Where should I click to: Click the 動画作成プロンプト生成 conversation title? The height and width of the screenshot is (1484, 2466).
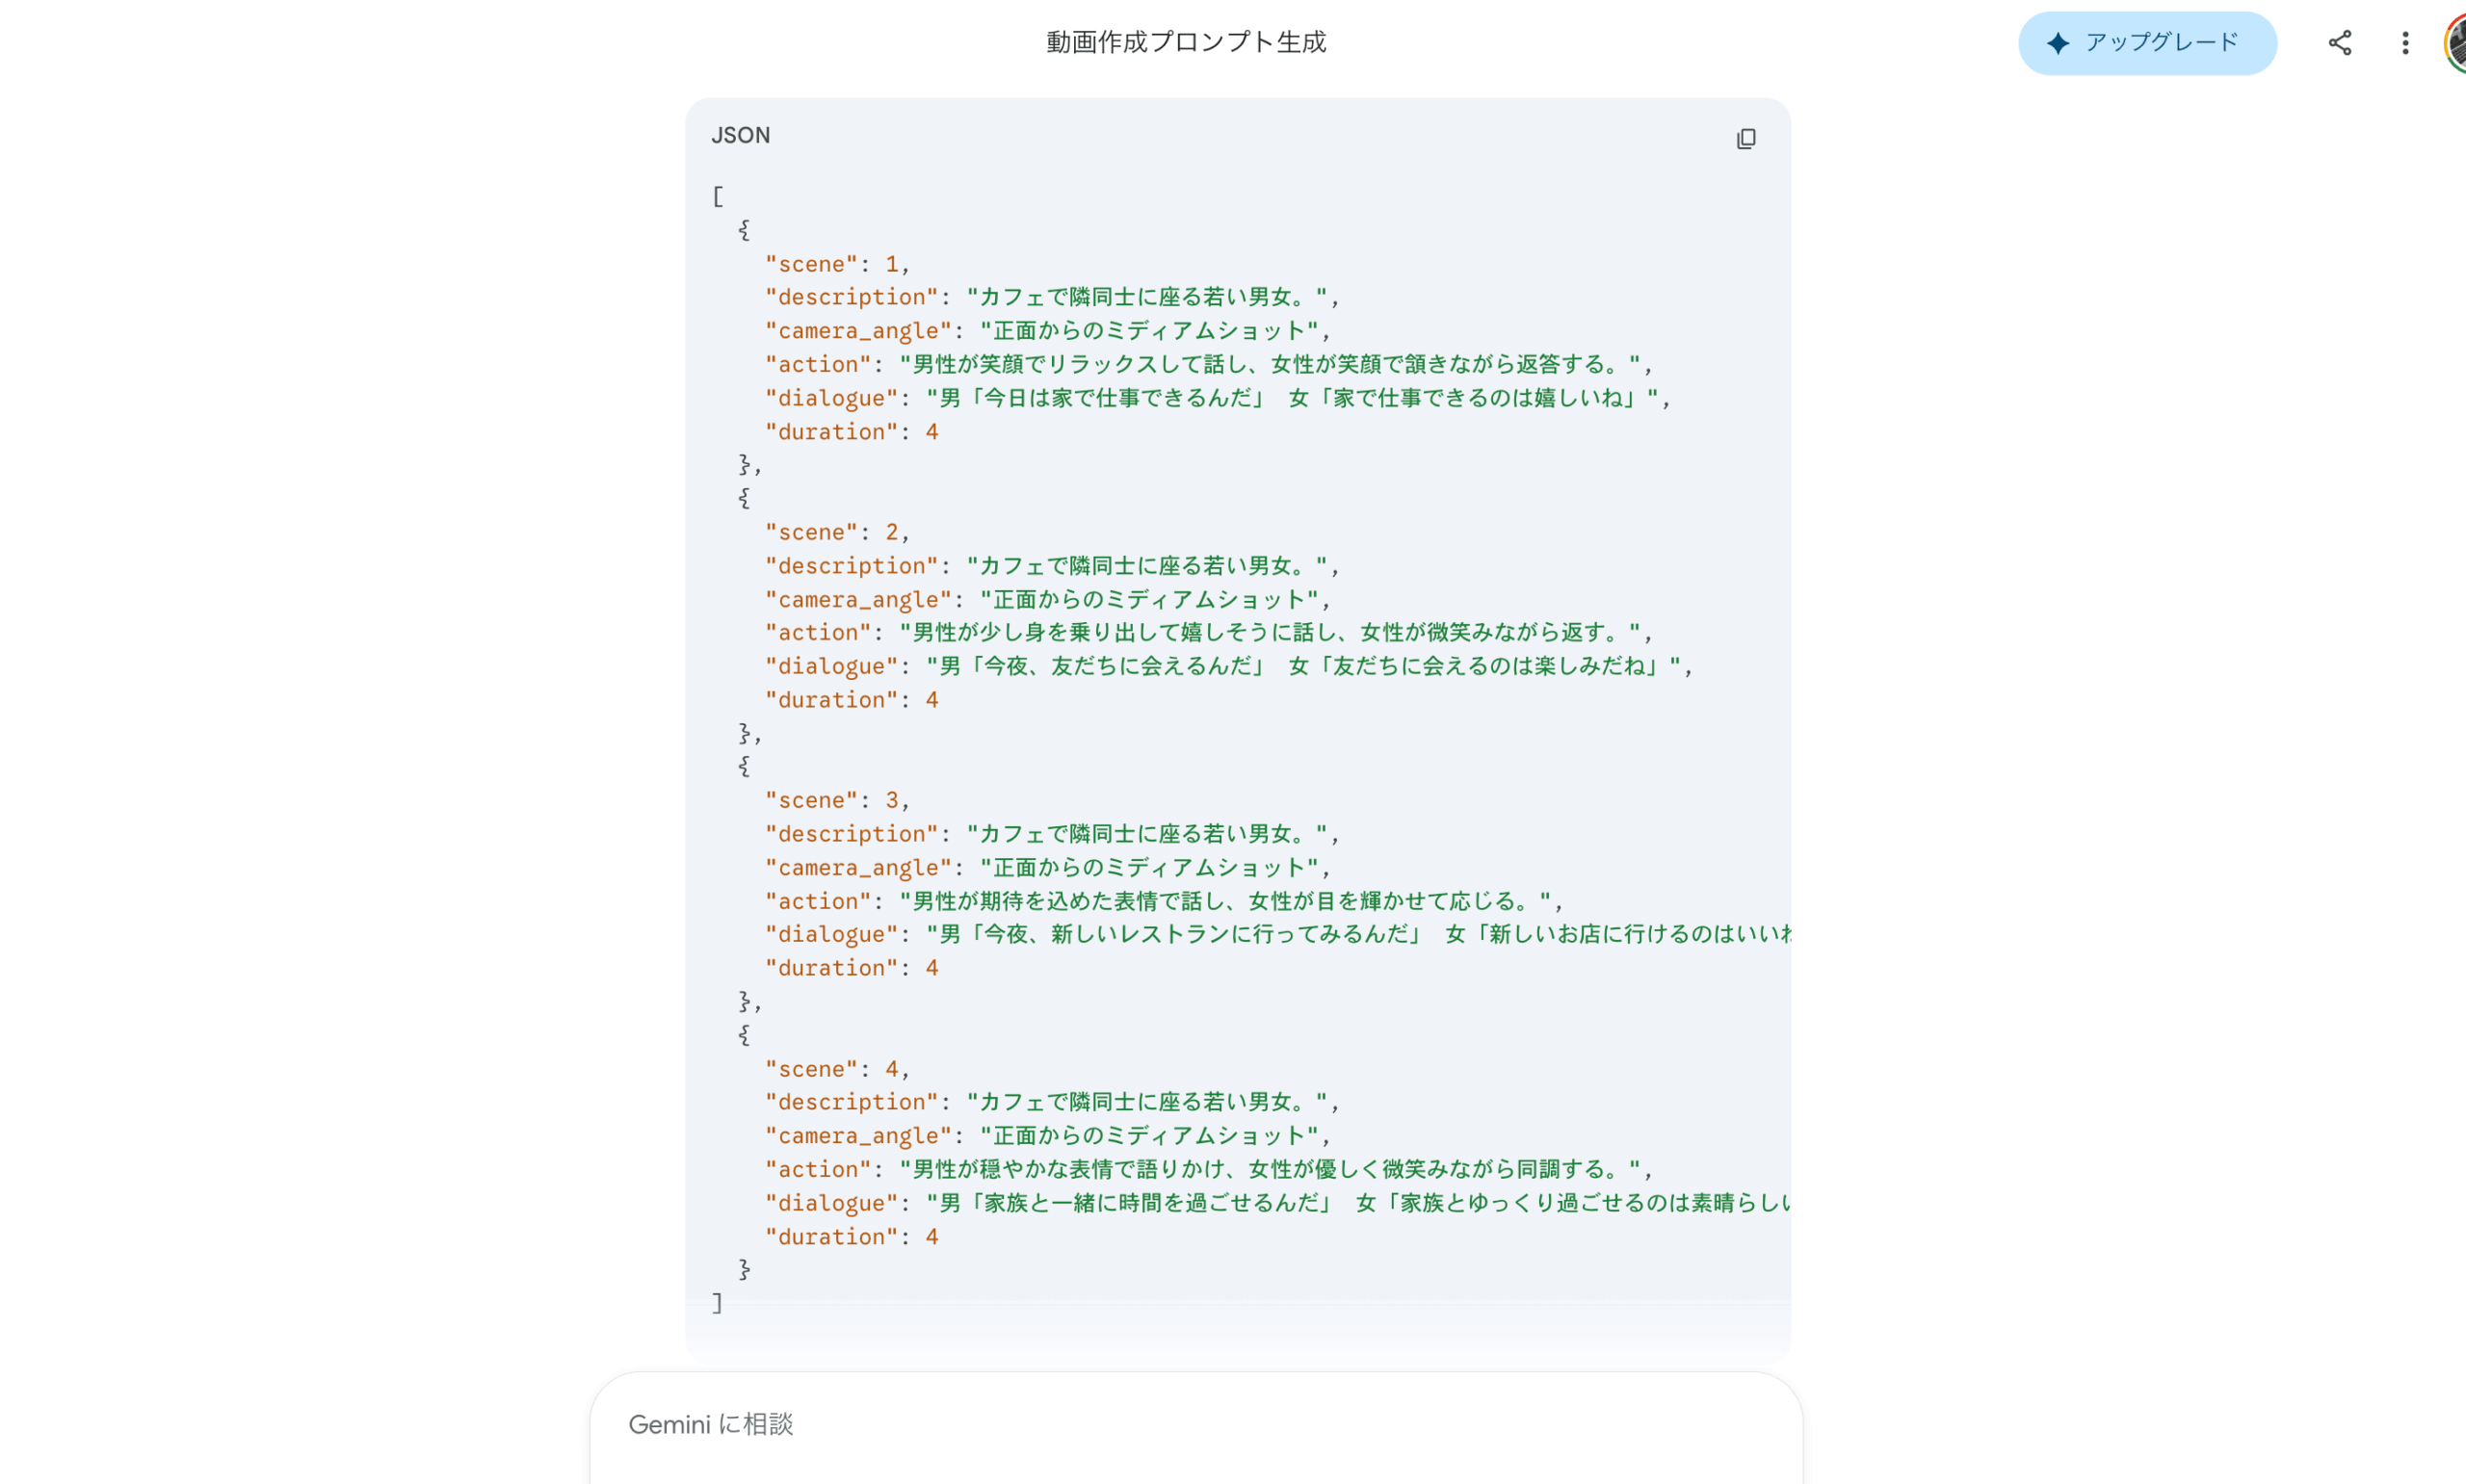[1186, 42]
